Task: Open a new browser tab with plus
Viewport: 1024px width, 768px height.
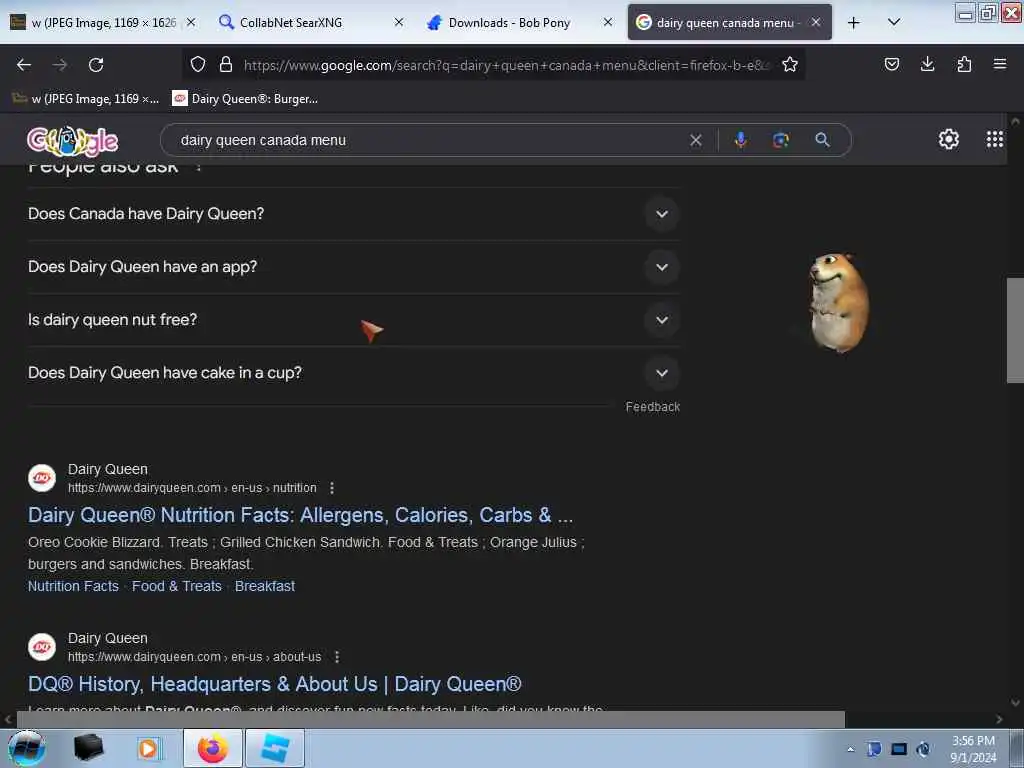Action: click(x=854, y=23)
